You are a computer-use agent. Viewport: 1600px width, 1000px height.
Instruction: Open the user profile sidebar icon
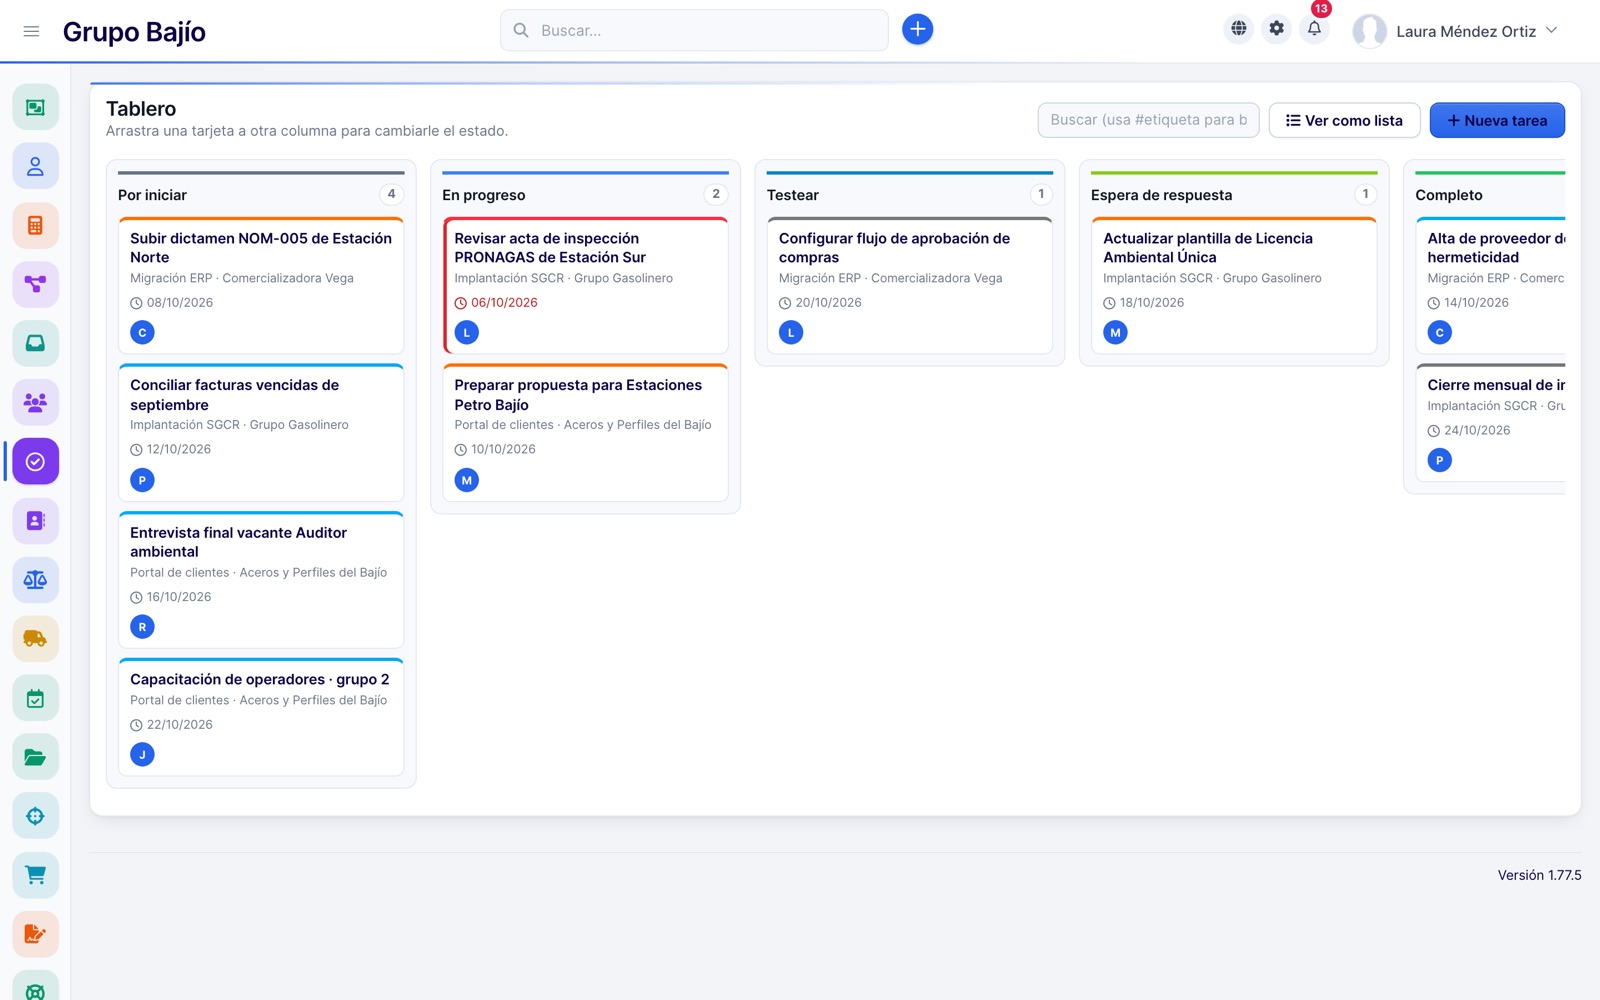point(35,166)
